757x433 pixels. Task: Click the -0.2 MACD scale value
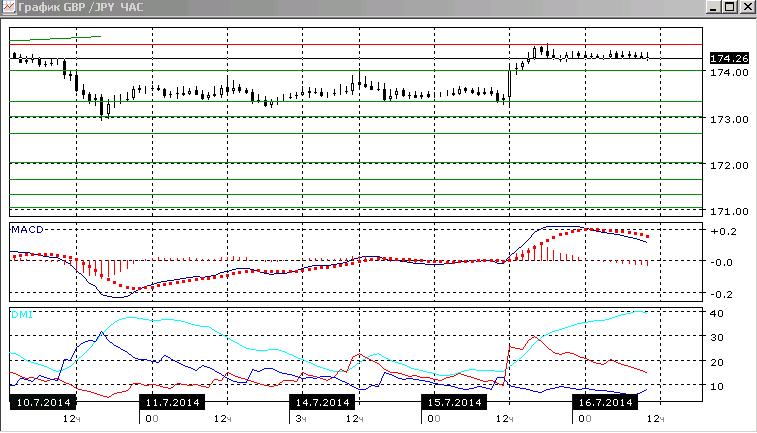click(724, 294)
